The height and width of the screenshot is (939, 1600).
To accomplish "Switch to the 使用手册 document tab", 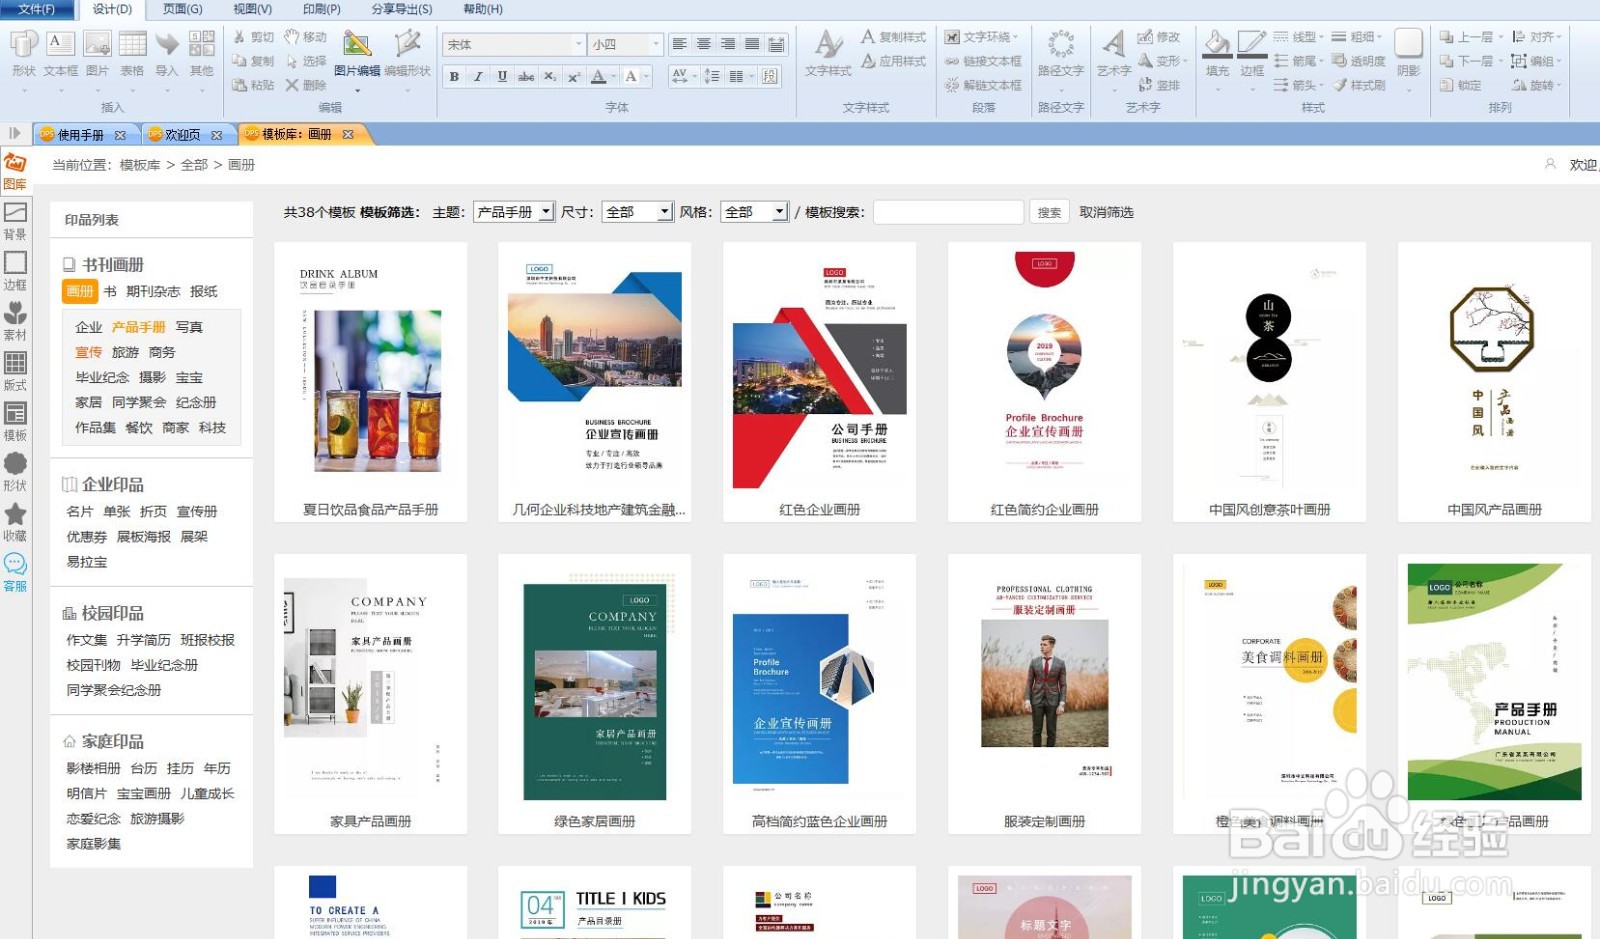I will [80, 134].
